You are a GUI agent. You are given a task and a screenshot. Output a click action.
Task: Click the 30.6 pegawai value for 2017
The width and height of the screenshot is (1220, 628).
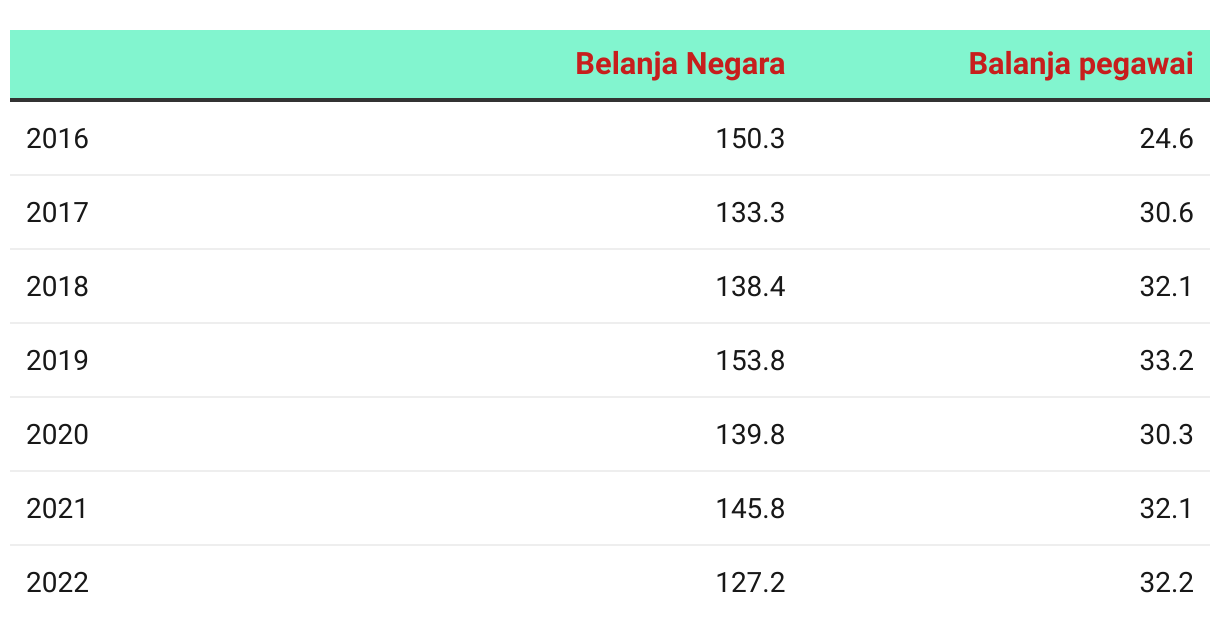[1167, 213]
